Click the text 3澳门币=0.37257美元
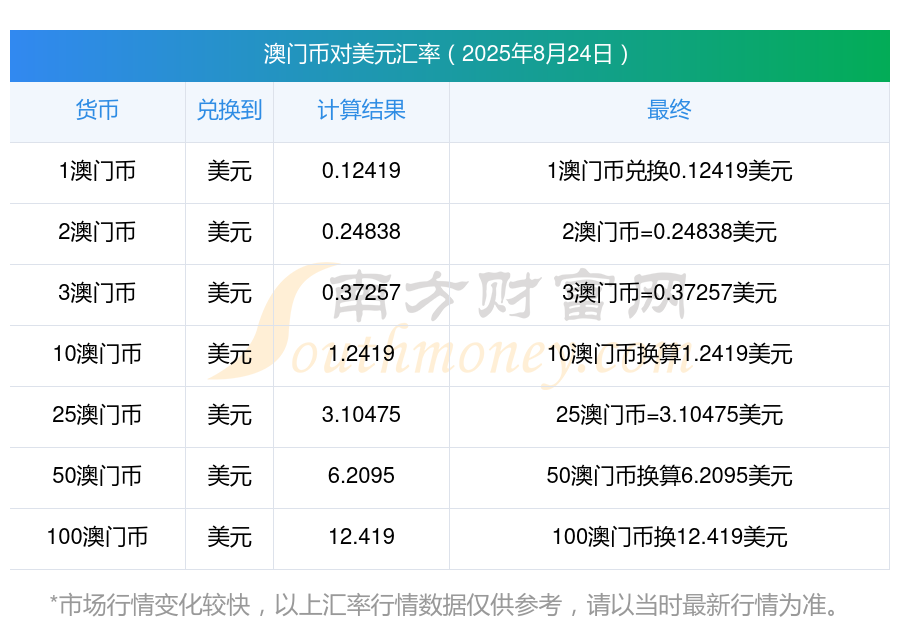 pos(669,293)
